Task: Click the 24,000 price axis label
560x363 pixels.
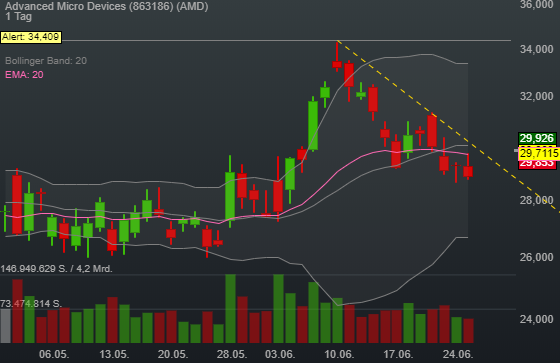Action: click(x=536, y=319)
